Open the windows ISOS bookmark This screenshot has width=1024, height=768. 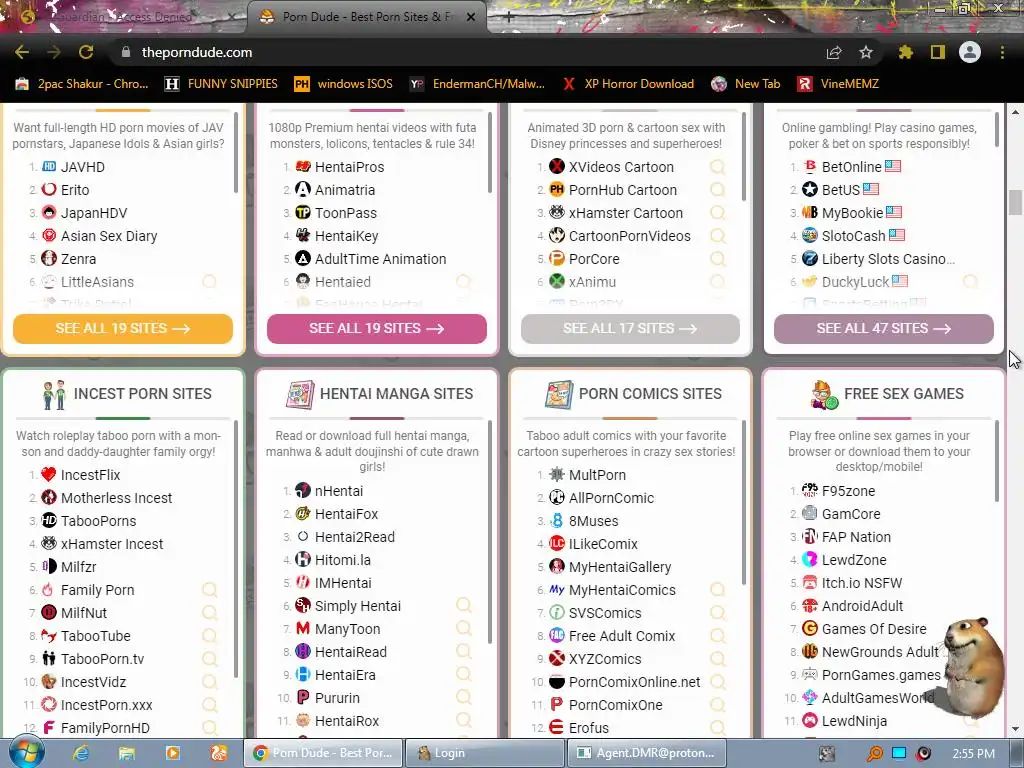[344, 84]
